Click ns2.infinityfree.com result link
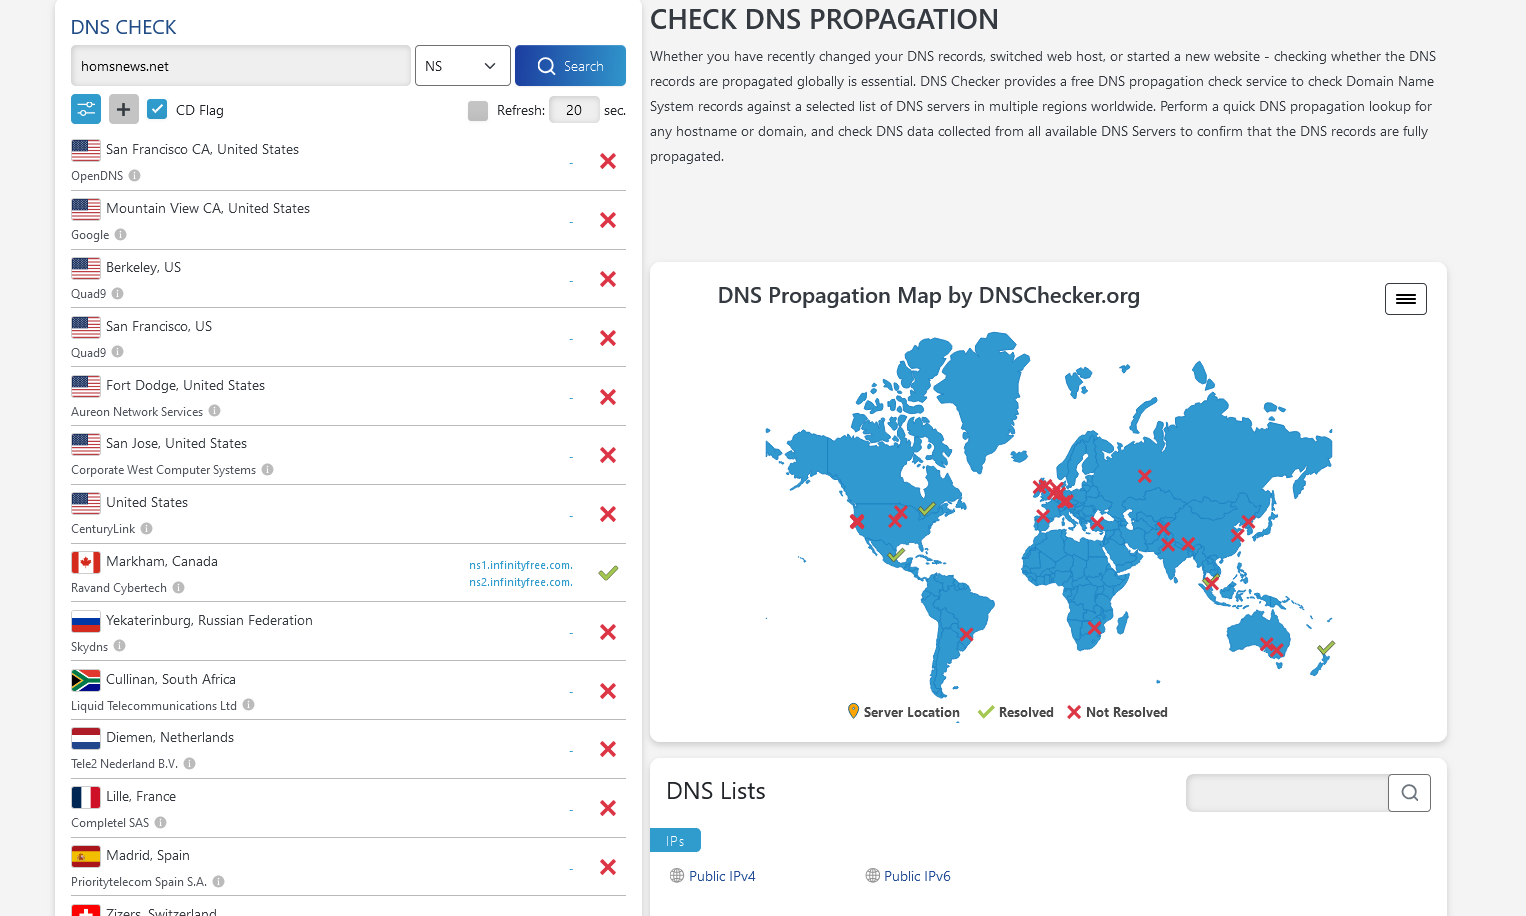Image resolution: width=1526 pixels, height=916 pixels. click(x=521, y=582)
